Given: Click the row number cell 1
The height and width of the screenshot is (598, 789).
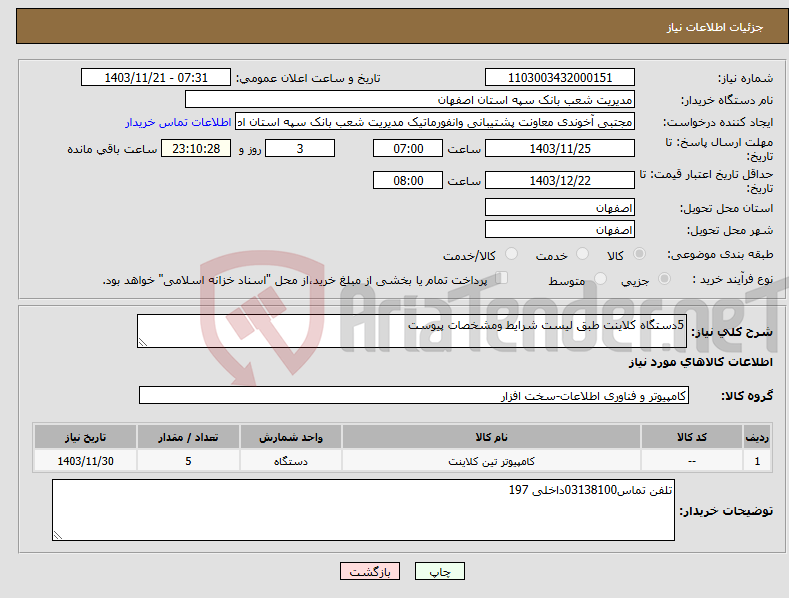Looking at the screenshot, I should coord(757,461).
